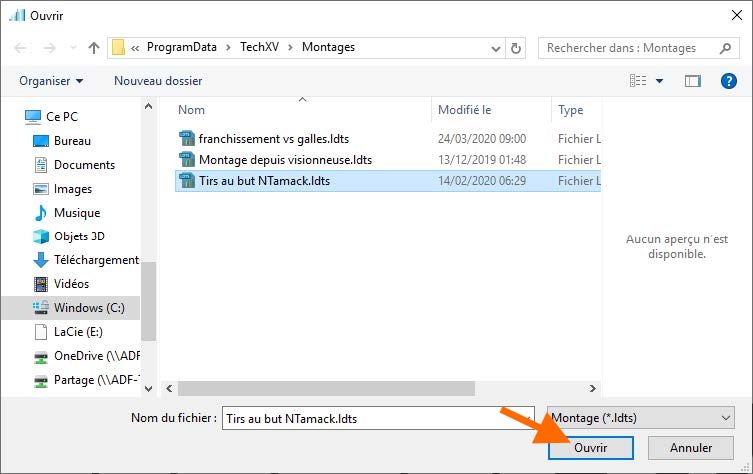This screenshot has width=753, height=474.
Task: Click the Back navigation arrow
Action: click(21, 47)
